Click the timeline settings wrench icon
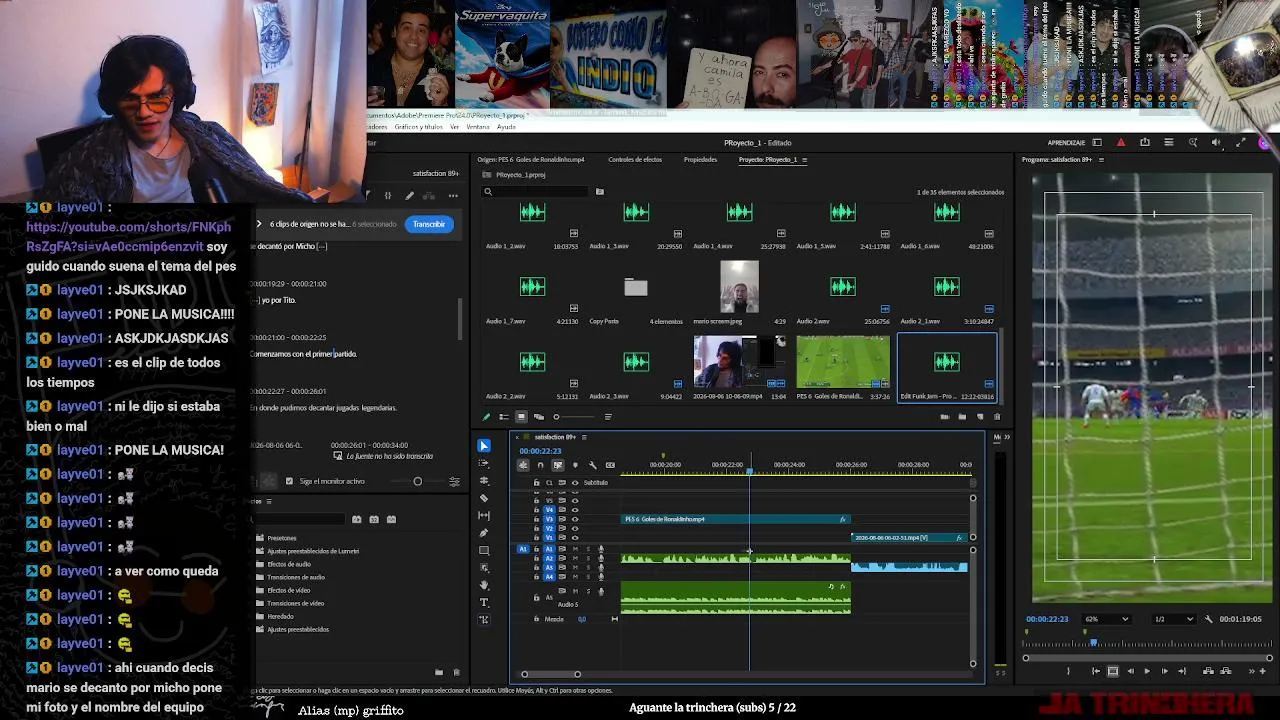This screenshot has height=720, width=1280. click(x=593, y=465)
